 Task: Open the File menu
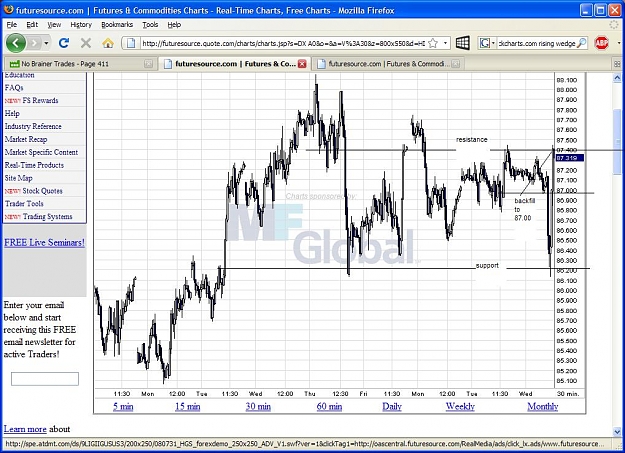12,25
